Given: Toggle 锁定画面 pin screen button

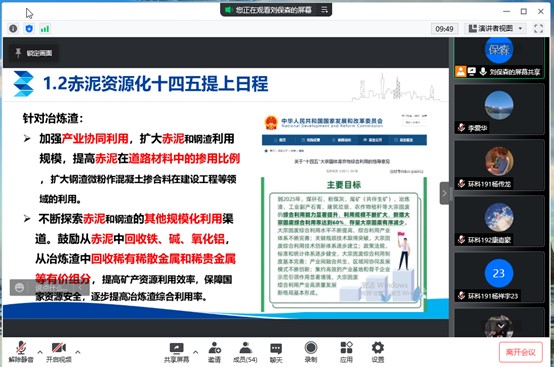Looking at the screenshot, I should tap(34, 53).
